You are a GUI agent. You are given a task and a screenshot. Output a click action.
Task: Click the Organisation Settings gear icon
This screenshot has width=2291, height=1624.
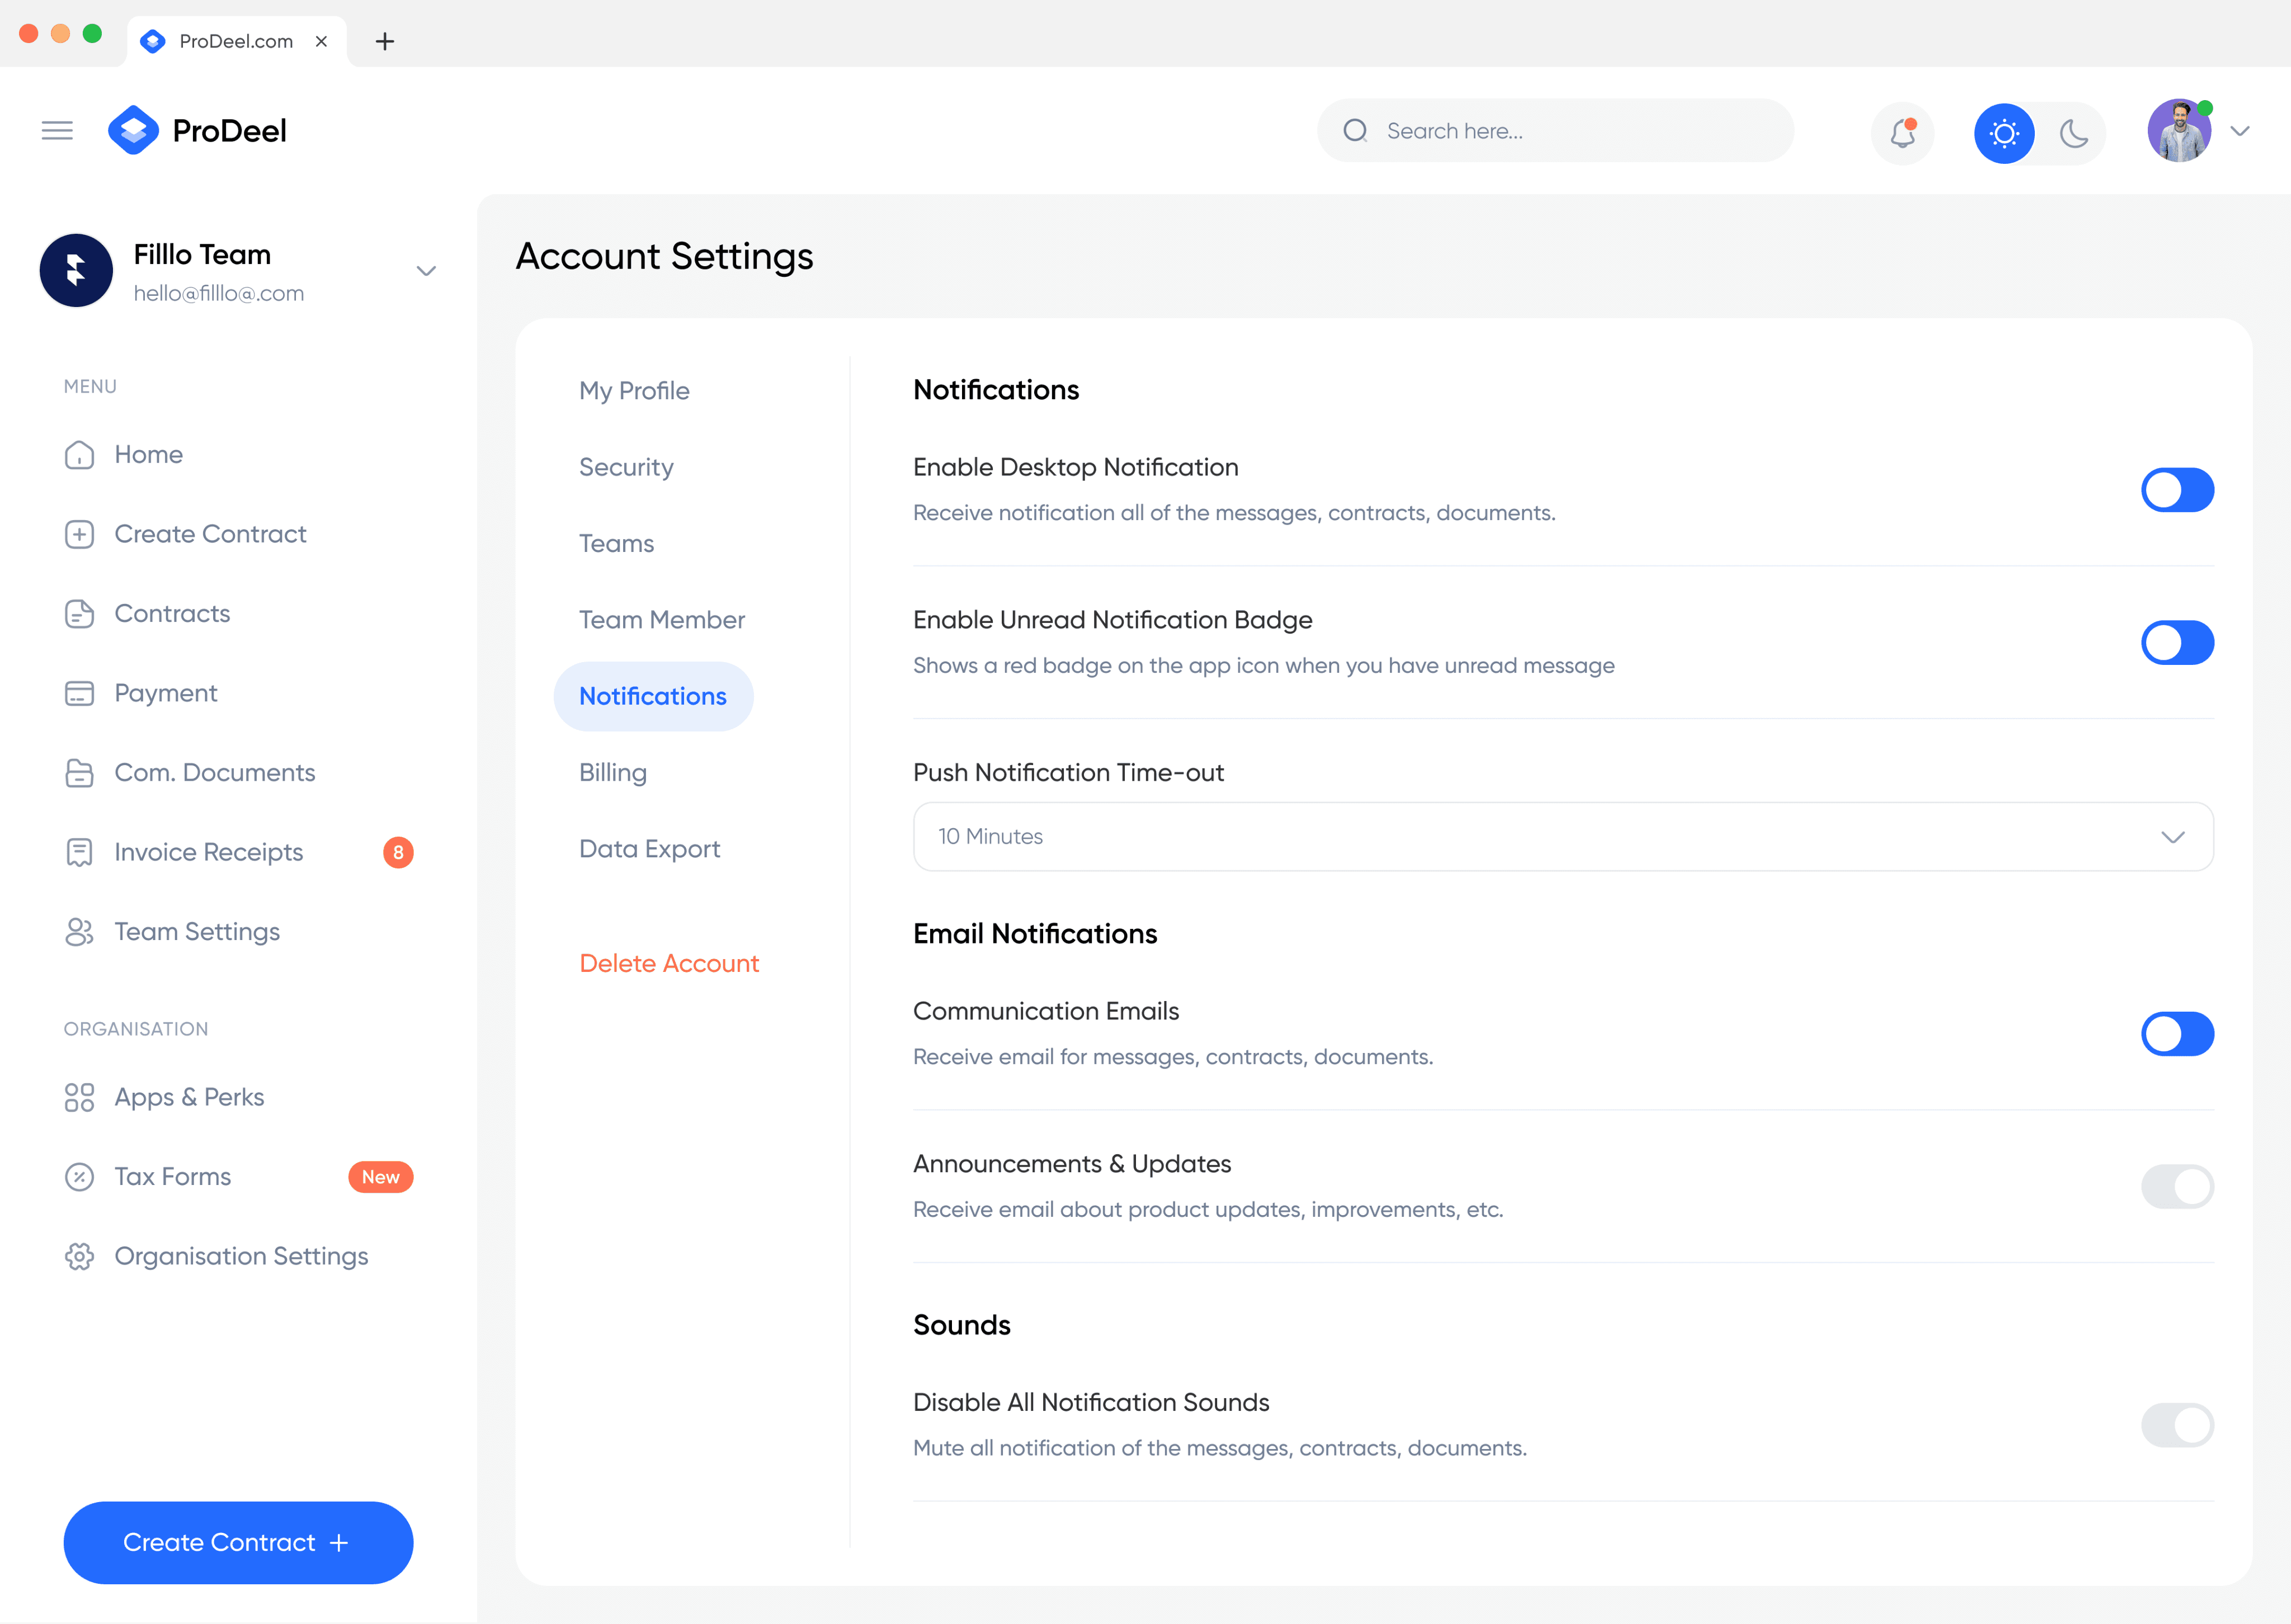coord(79,1256)
